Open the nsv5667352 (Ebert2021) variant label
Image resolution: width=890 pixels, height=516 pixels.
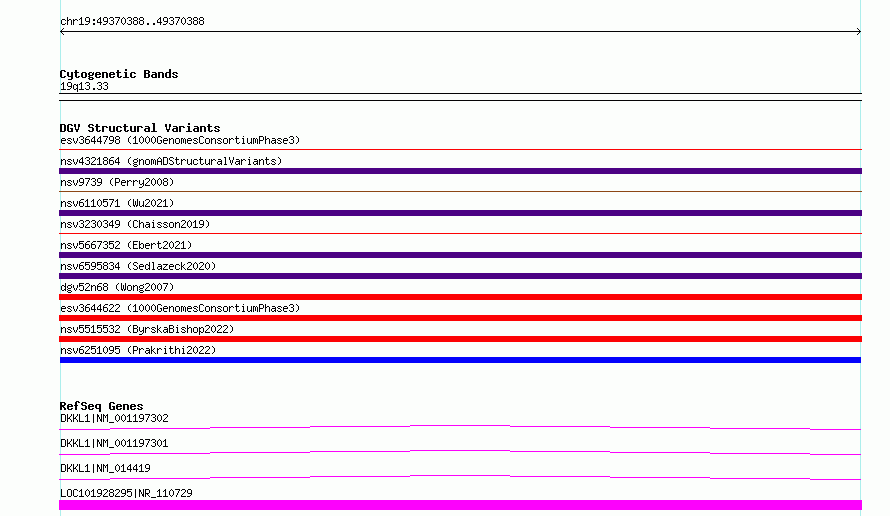pos(126,245)
